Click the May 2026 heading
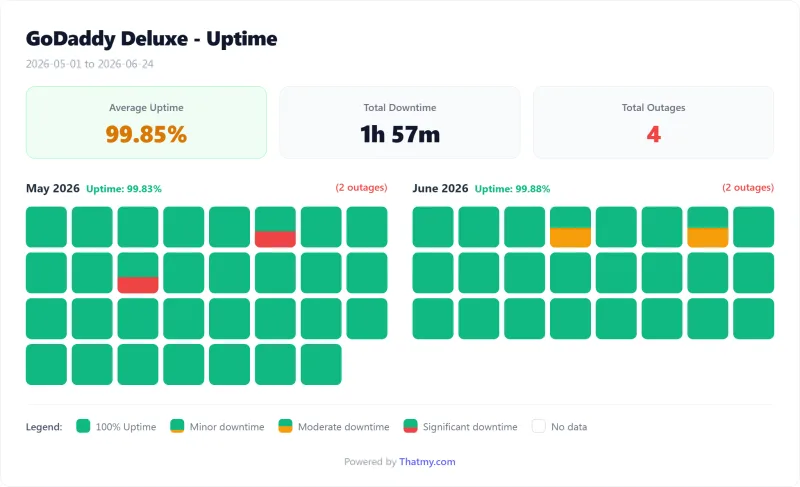 click(53, 188)
